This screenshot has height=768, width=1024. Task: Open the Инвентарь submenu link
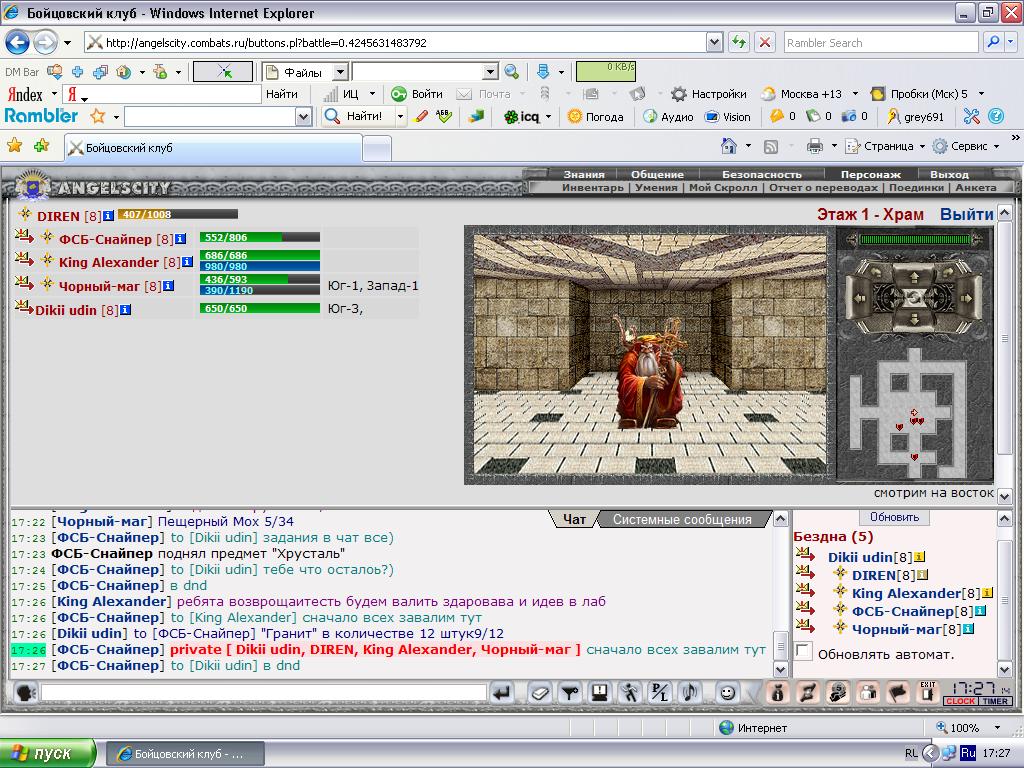point(592,187)
